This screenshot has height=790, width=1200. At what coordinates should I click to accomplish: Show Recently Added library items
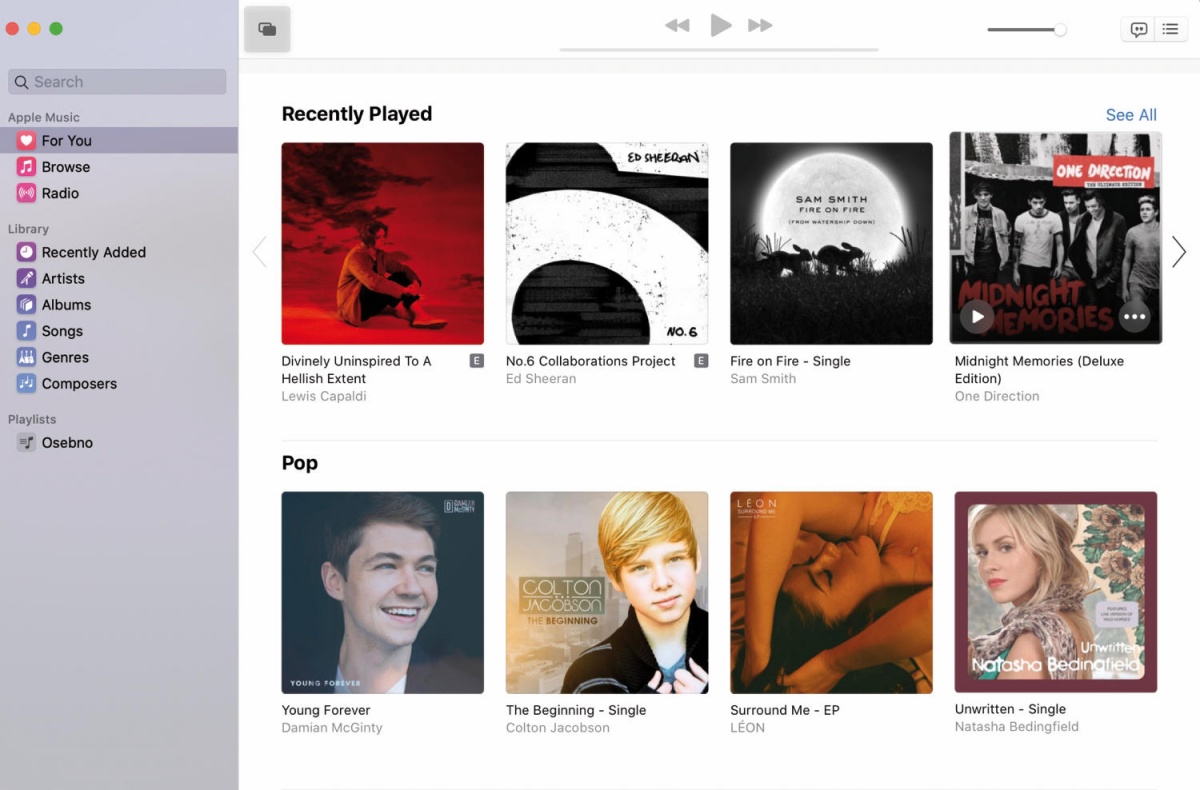point(119,252)
